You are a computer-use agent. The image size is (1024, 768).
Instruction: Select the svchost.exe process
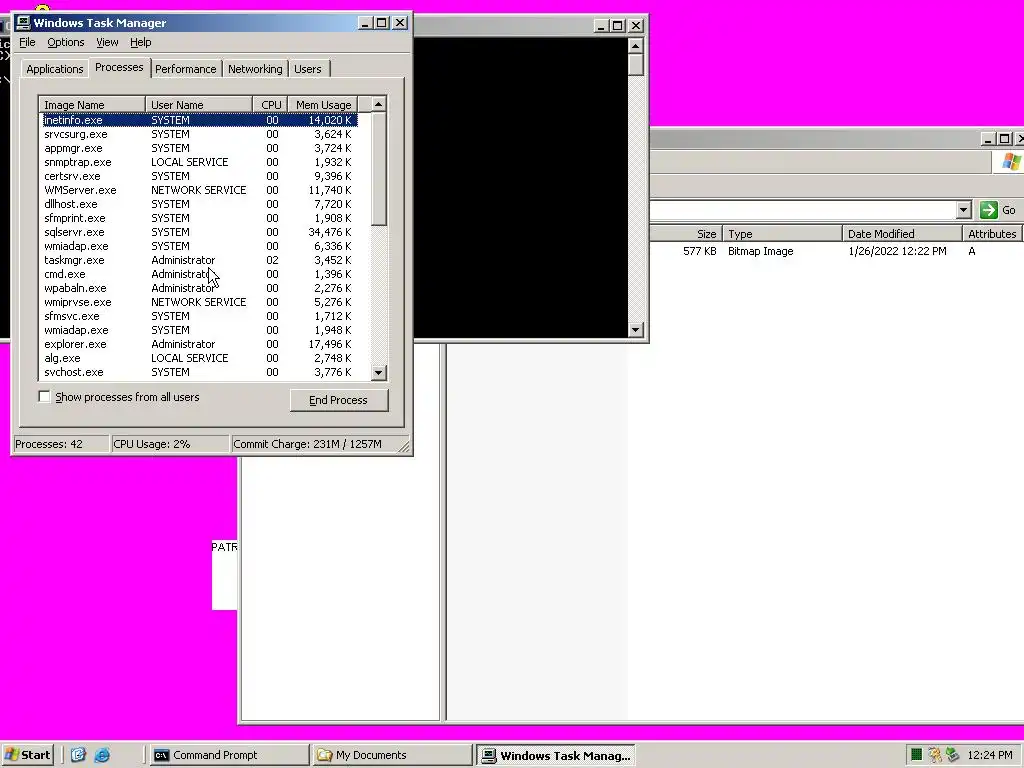(x=74, y=372)
